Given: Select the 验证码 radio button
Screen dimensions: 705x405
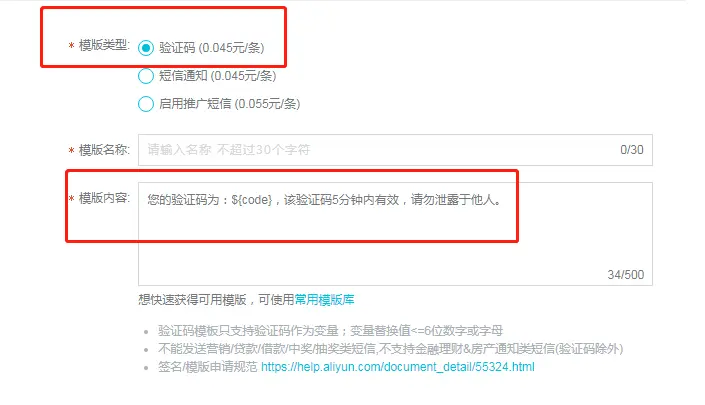Looking at the screenshot, I should pos(146,48).
